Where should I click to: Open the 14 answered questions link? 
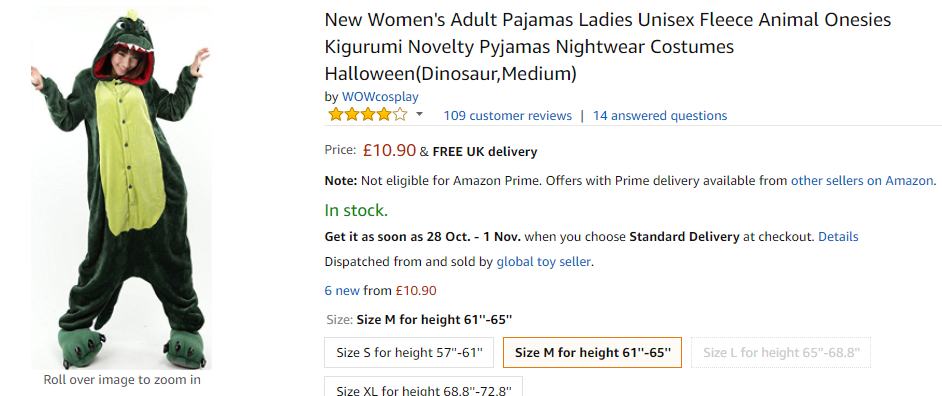(x=660, y=115)
